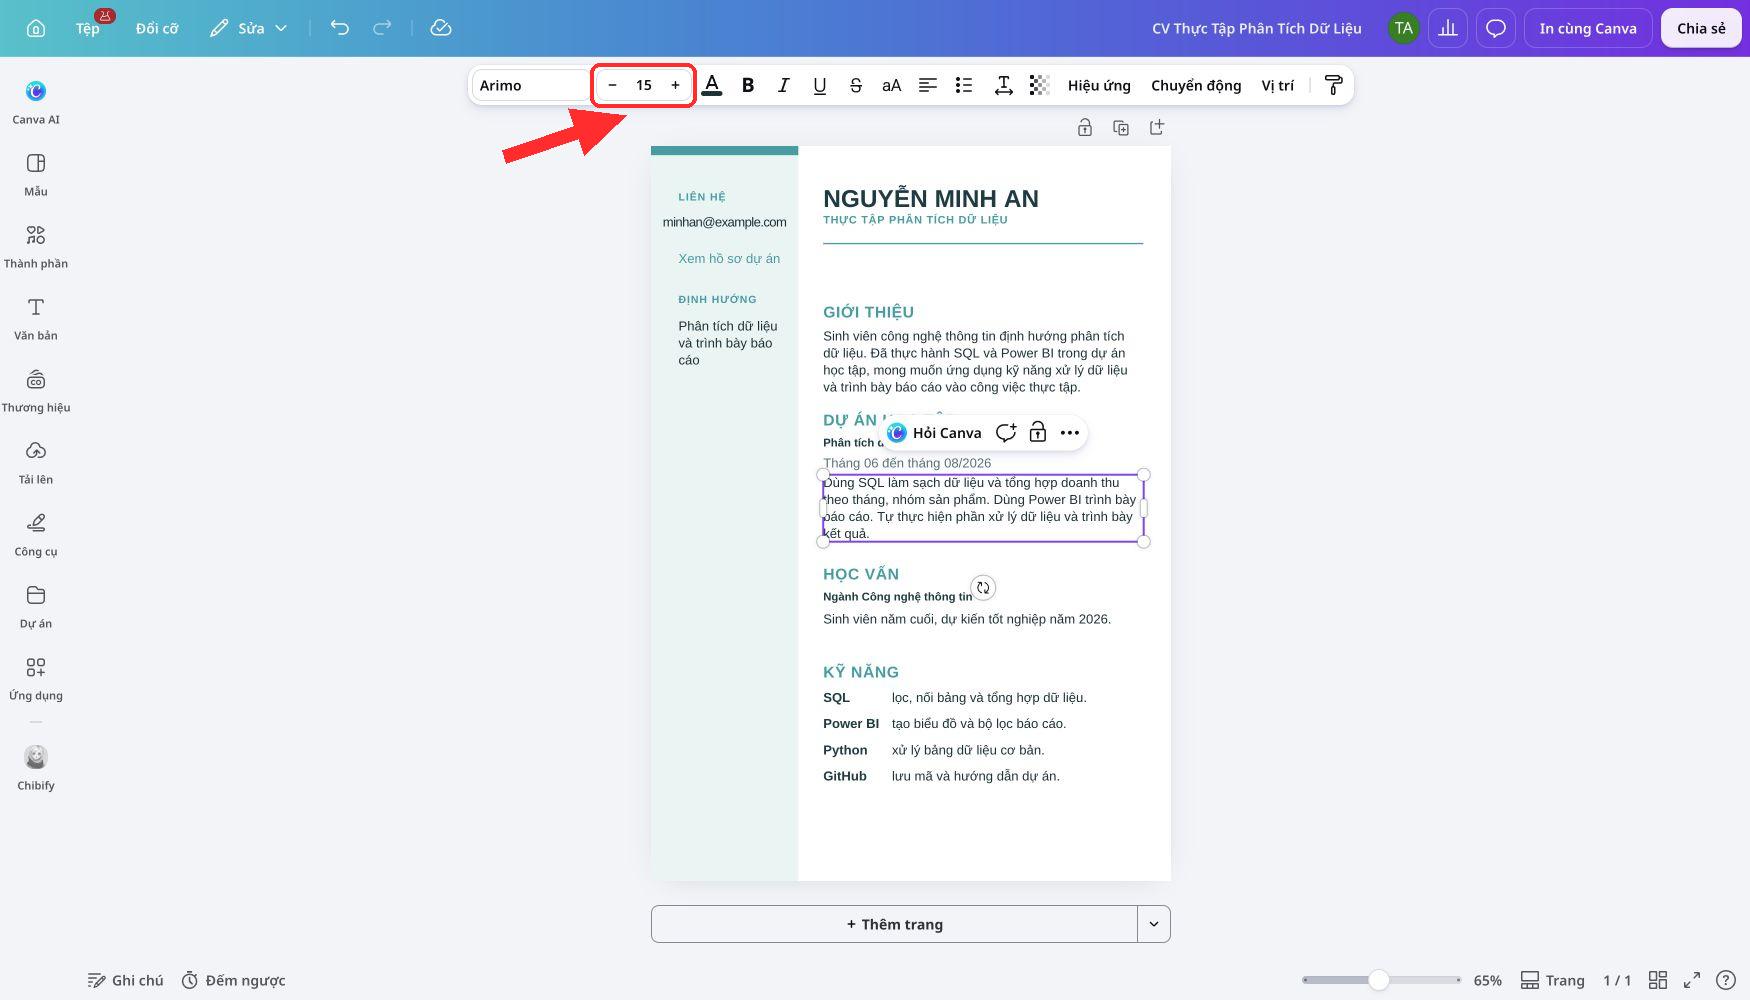
Task: Open the Dự án projects panel
Action: pyautogui.click(x=36, y=607)
